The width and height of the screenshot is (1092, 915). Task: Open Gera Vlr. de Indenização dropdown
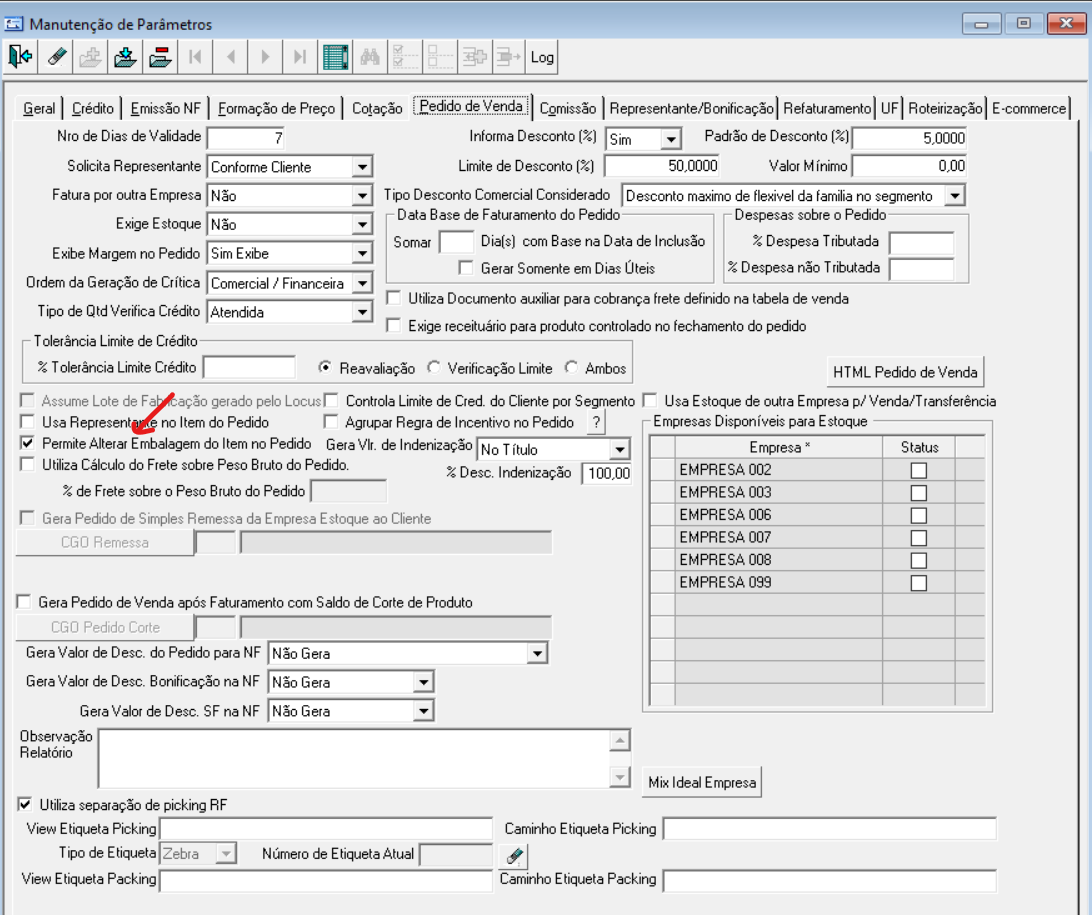619,450
